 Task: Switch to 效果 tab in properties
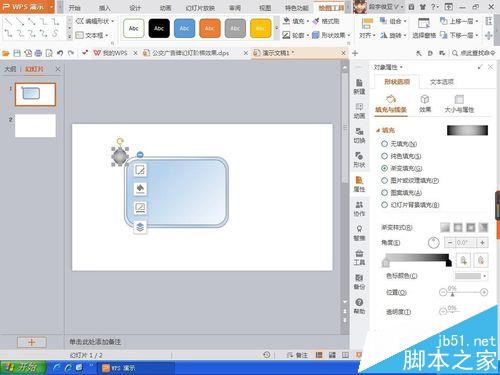425,103
